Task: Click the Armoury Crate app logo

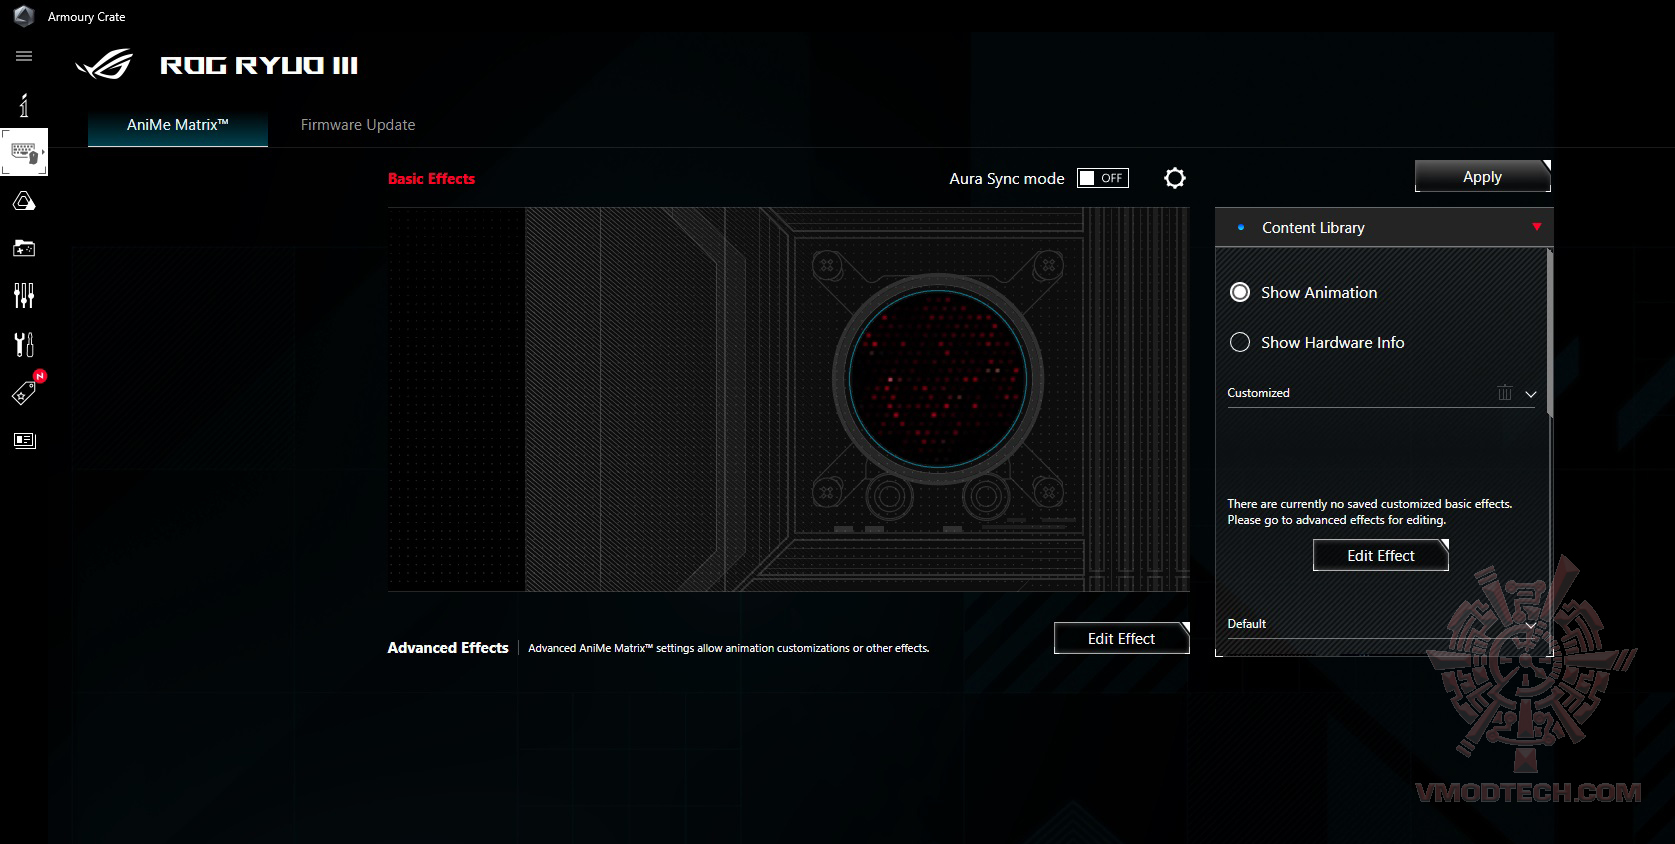Action: pyautogui.click(x=24, y=16)
